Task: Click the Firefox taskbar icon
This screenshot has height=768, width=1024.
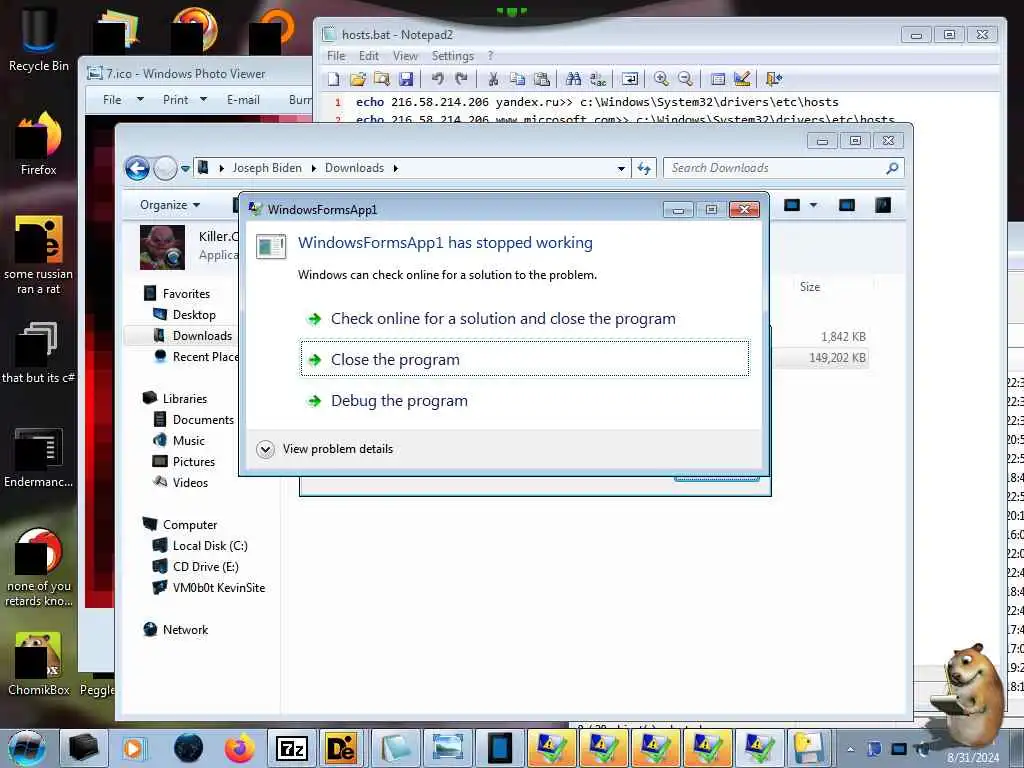Action: (239, 748)
